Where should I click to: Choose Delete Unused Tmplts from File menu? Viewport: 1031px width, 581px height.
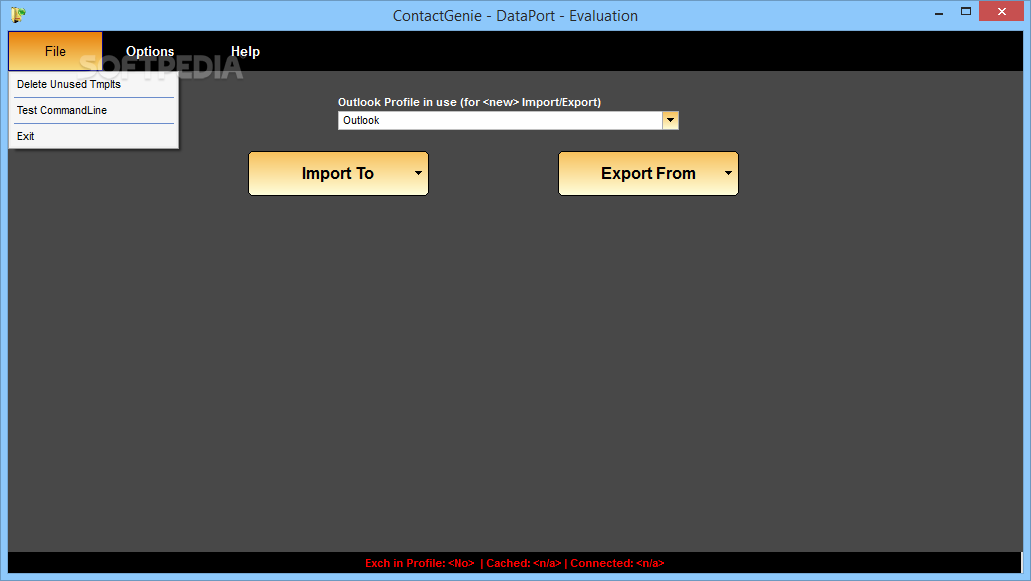coord(93,84)
